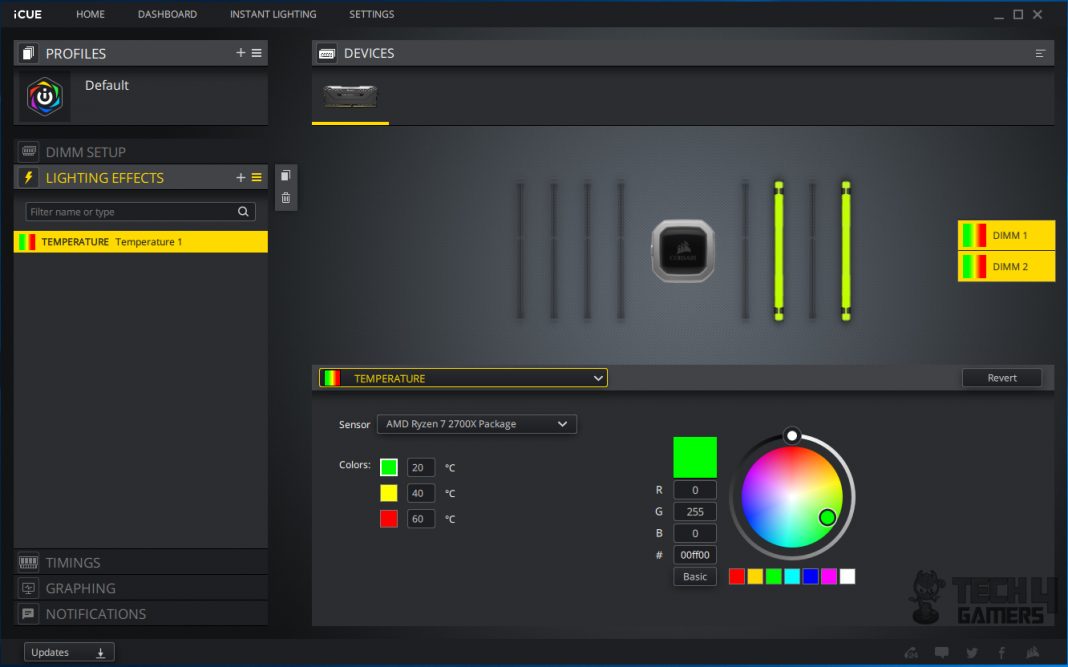1068x667 pixels.
Task: Select the Default profile icon
Action: click(45, 97)
